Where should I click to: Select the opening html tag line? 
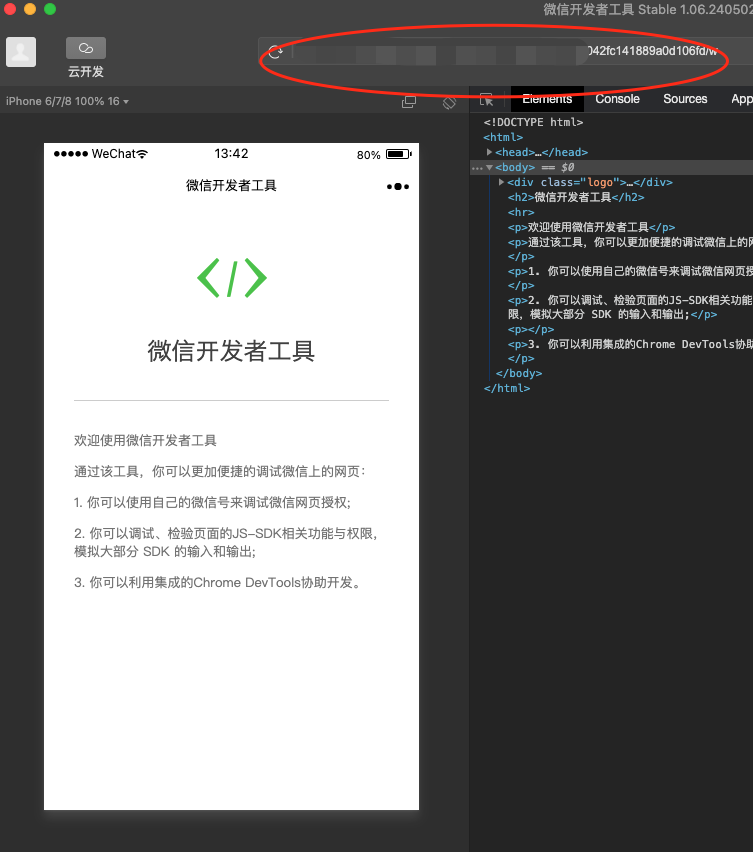coord(503,137)
